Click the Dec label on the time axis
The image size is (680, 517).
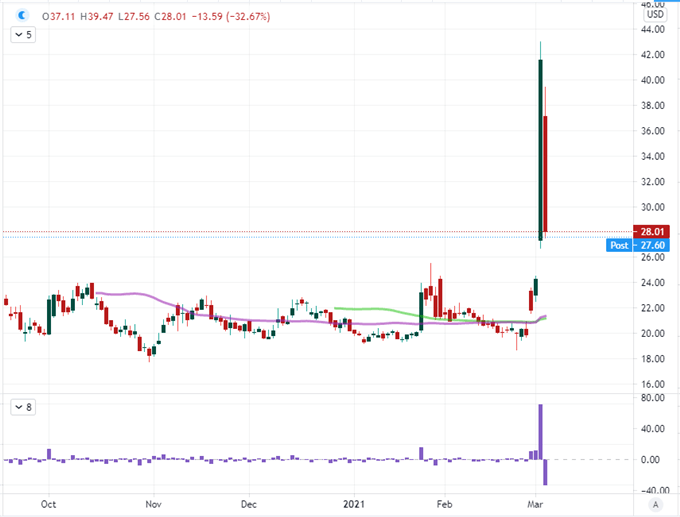[x=249, y=504]
